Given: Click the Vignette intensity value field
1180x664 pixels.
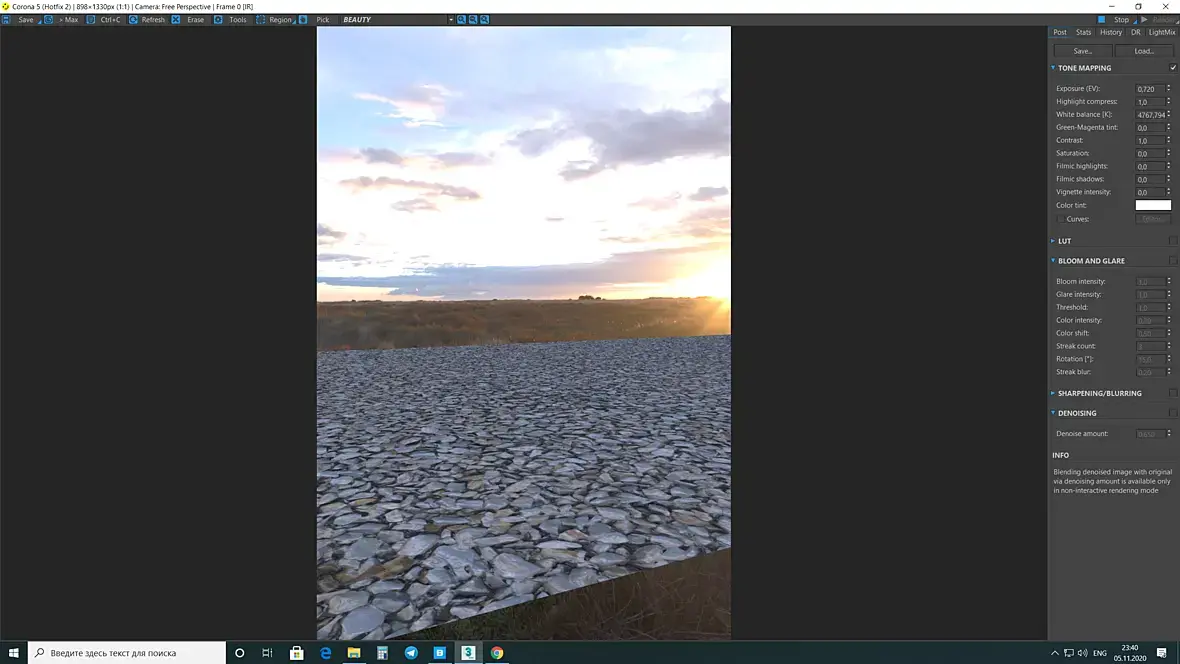Looking at the screenshot, I should click(x=1150, y=192).
